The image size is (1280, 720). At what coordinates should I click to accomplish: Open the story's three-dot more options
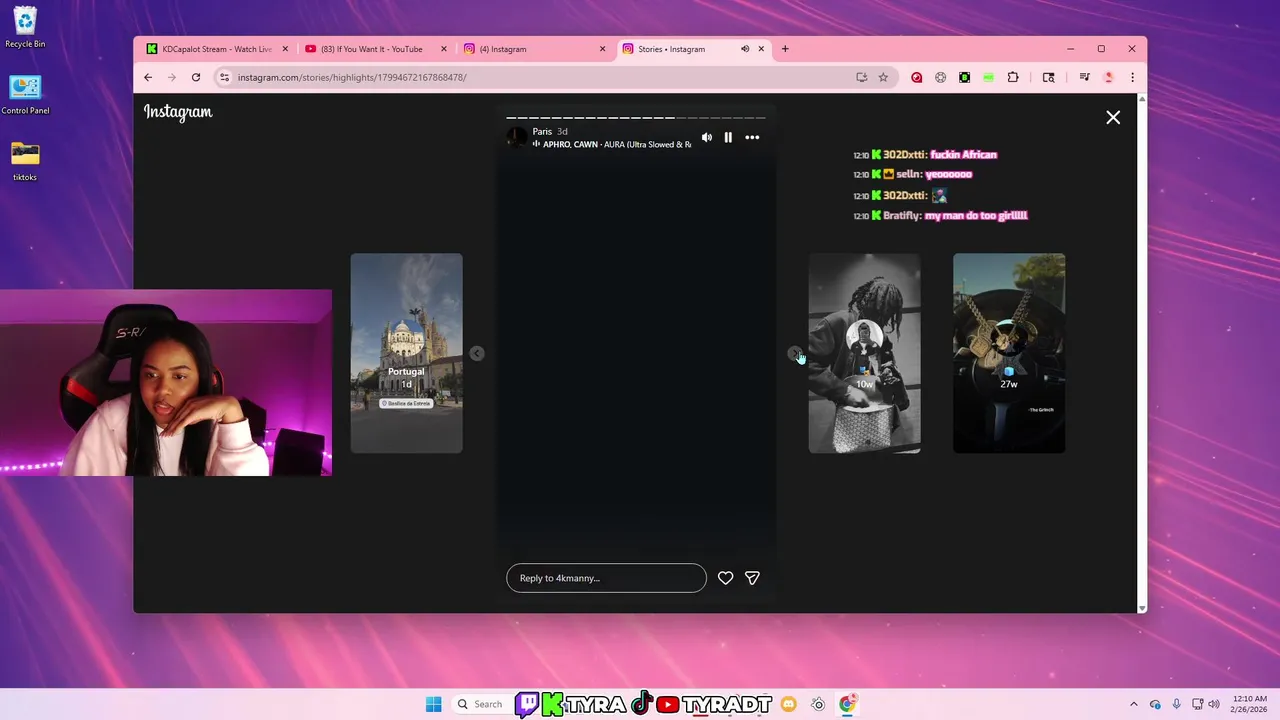pos(752,137)
